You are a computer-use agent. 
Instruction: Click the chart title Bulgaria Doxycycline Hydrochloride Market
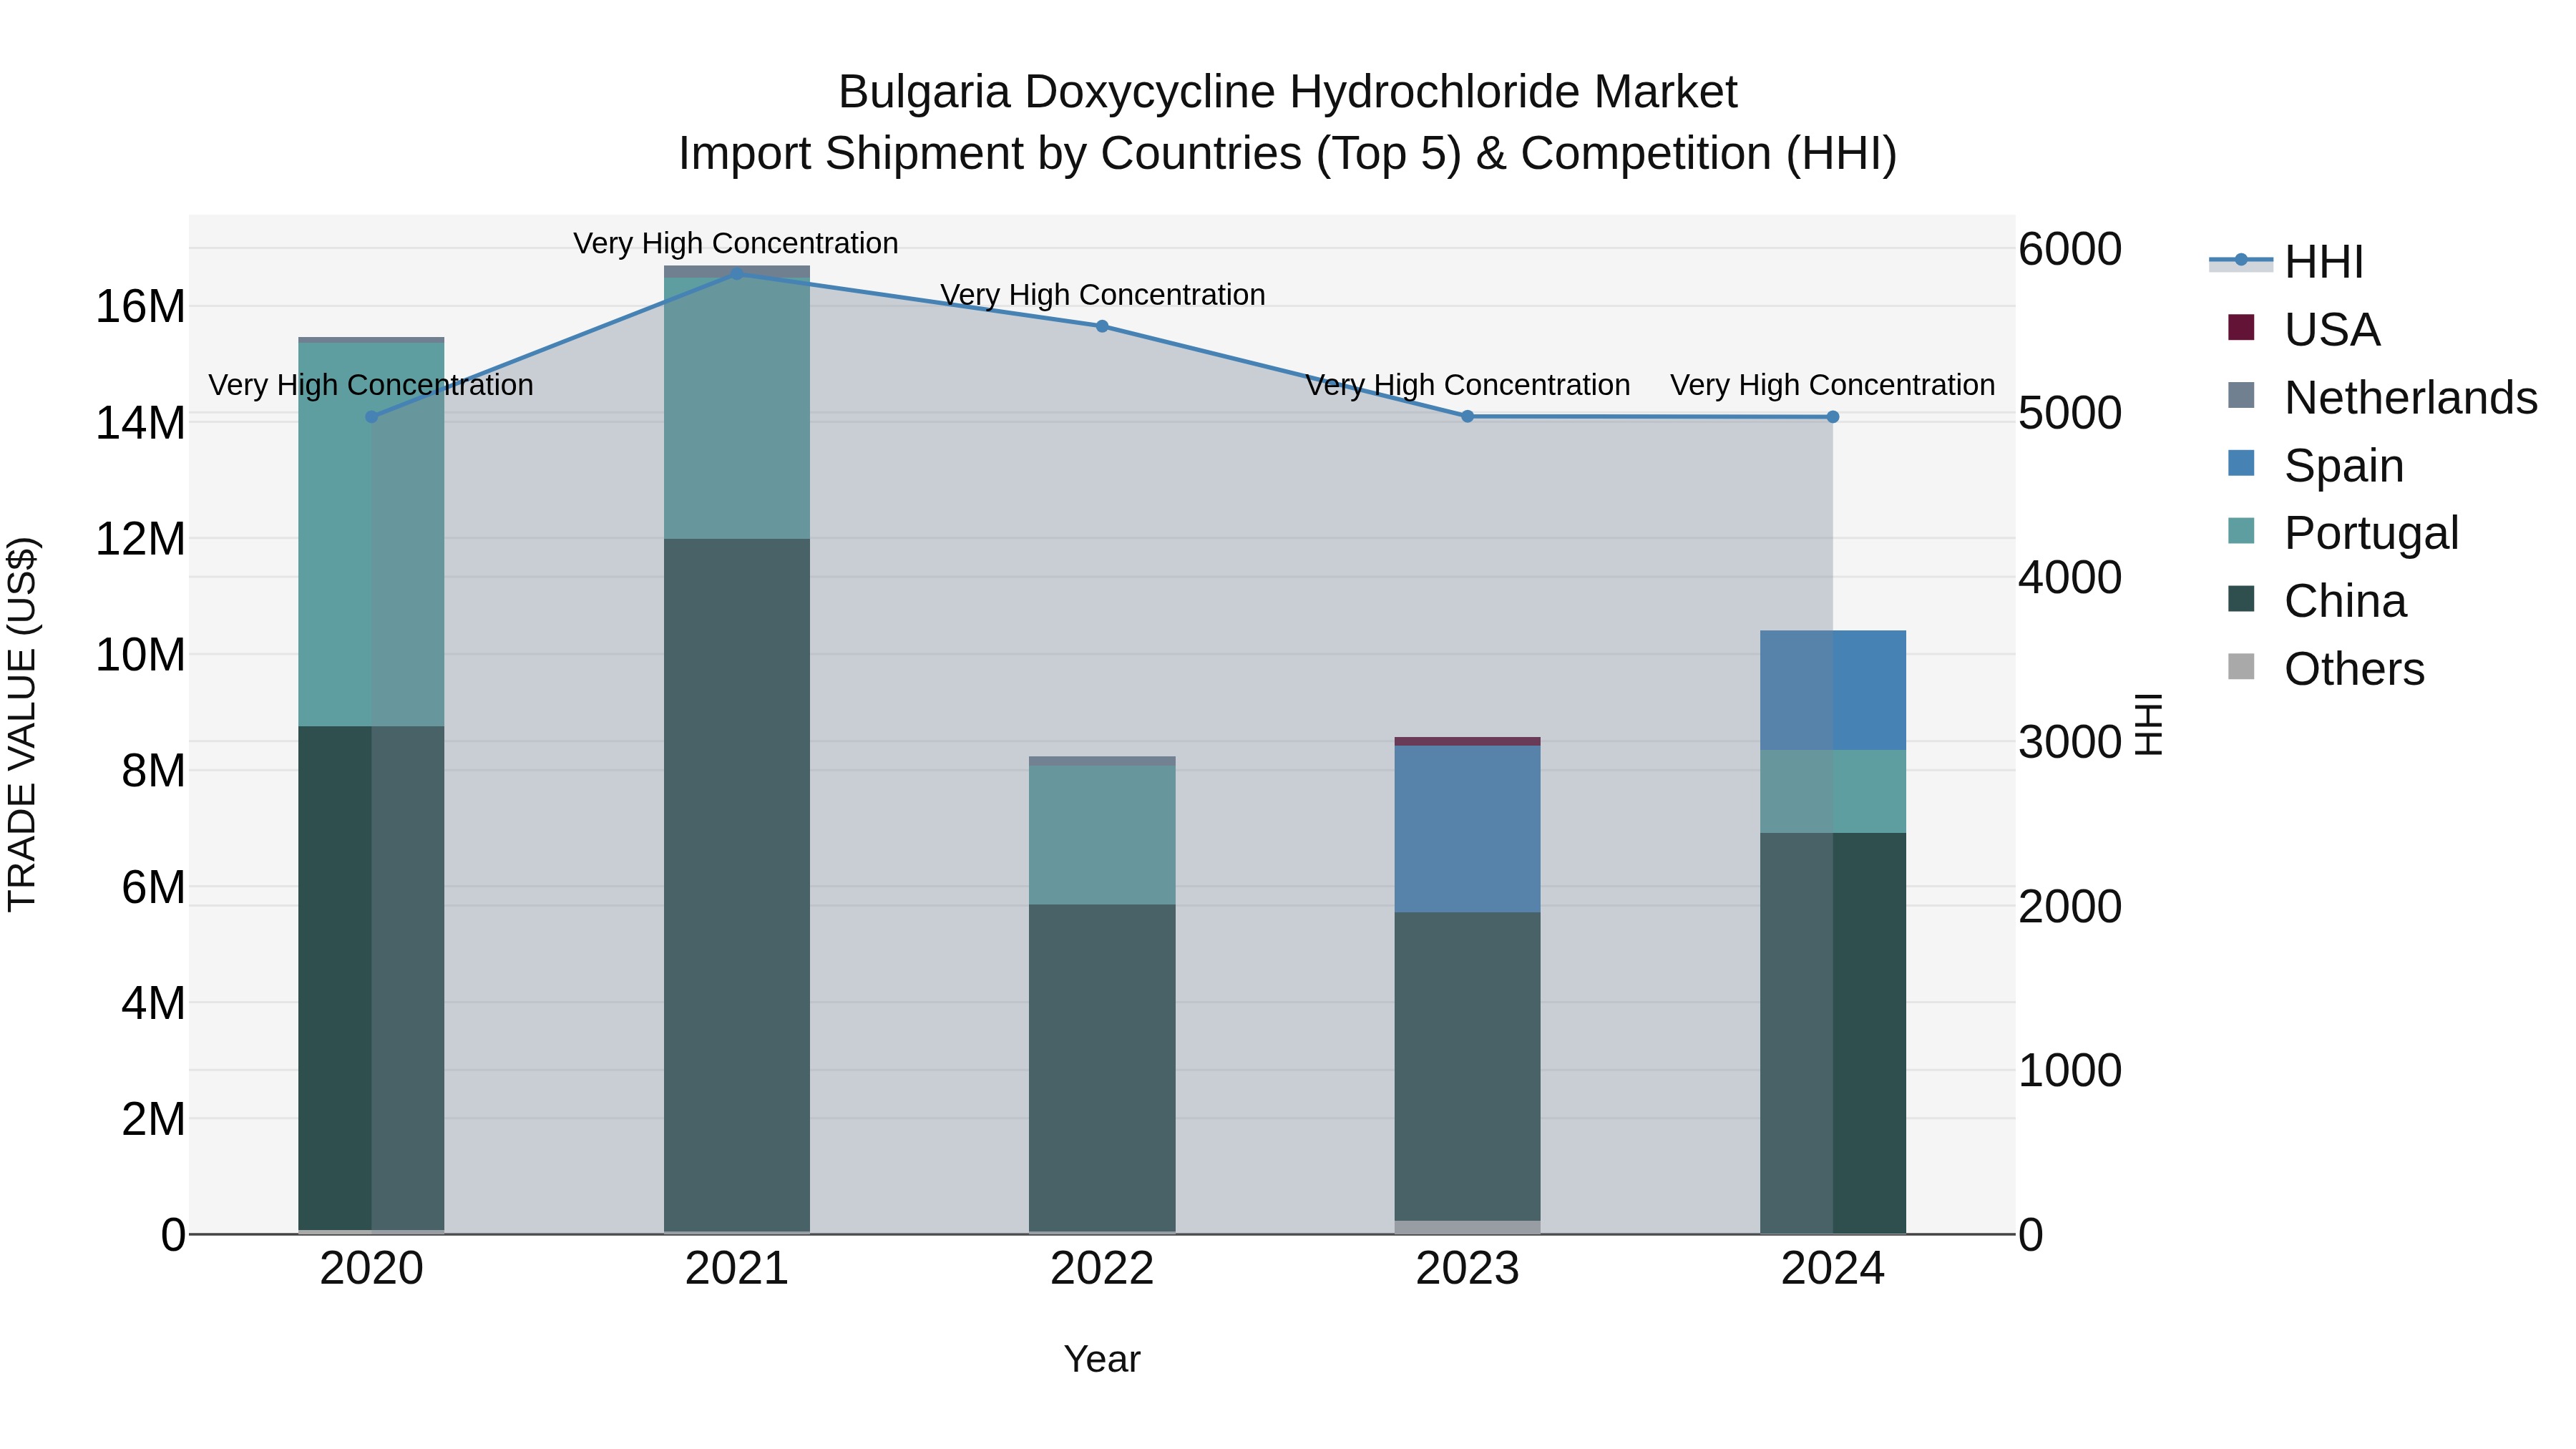pos(1288,92)
